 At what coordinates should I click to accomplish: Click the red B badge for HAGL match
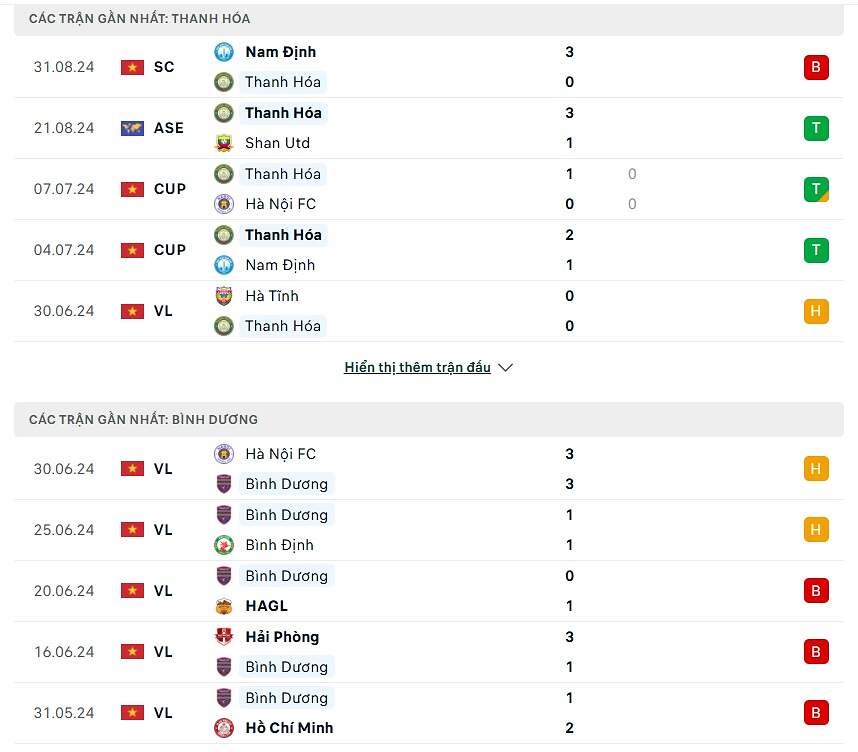point(816,591)
